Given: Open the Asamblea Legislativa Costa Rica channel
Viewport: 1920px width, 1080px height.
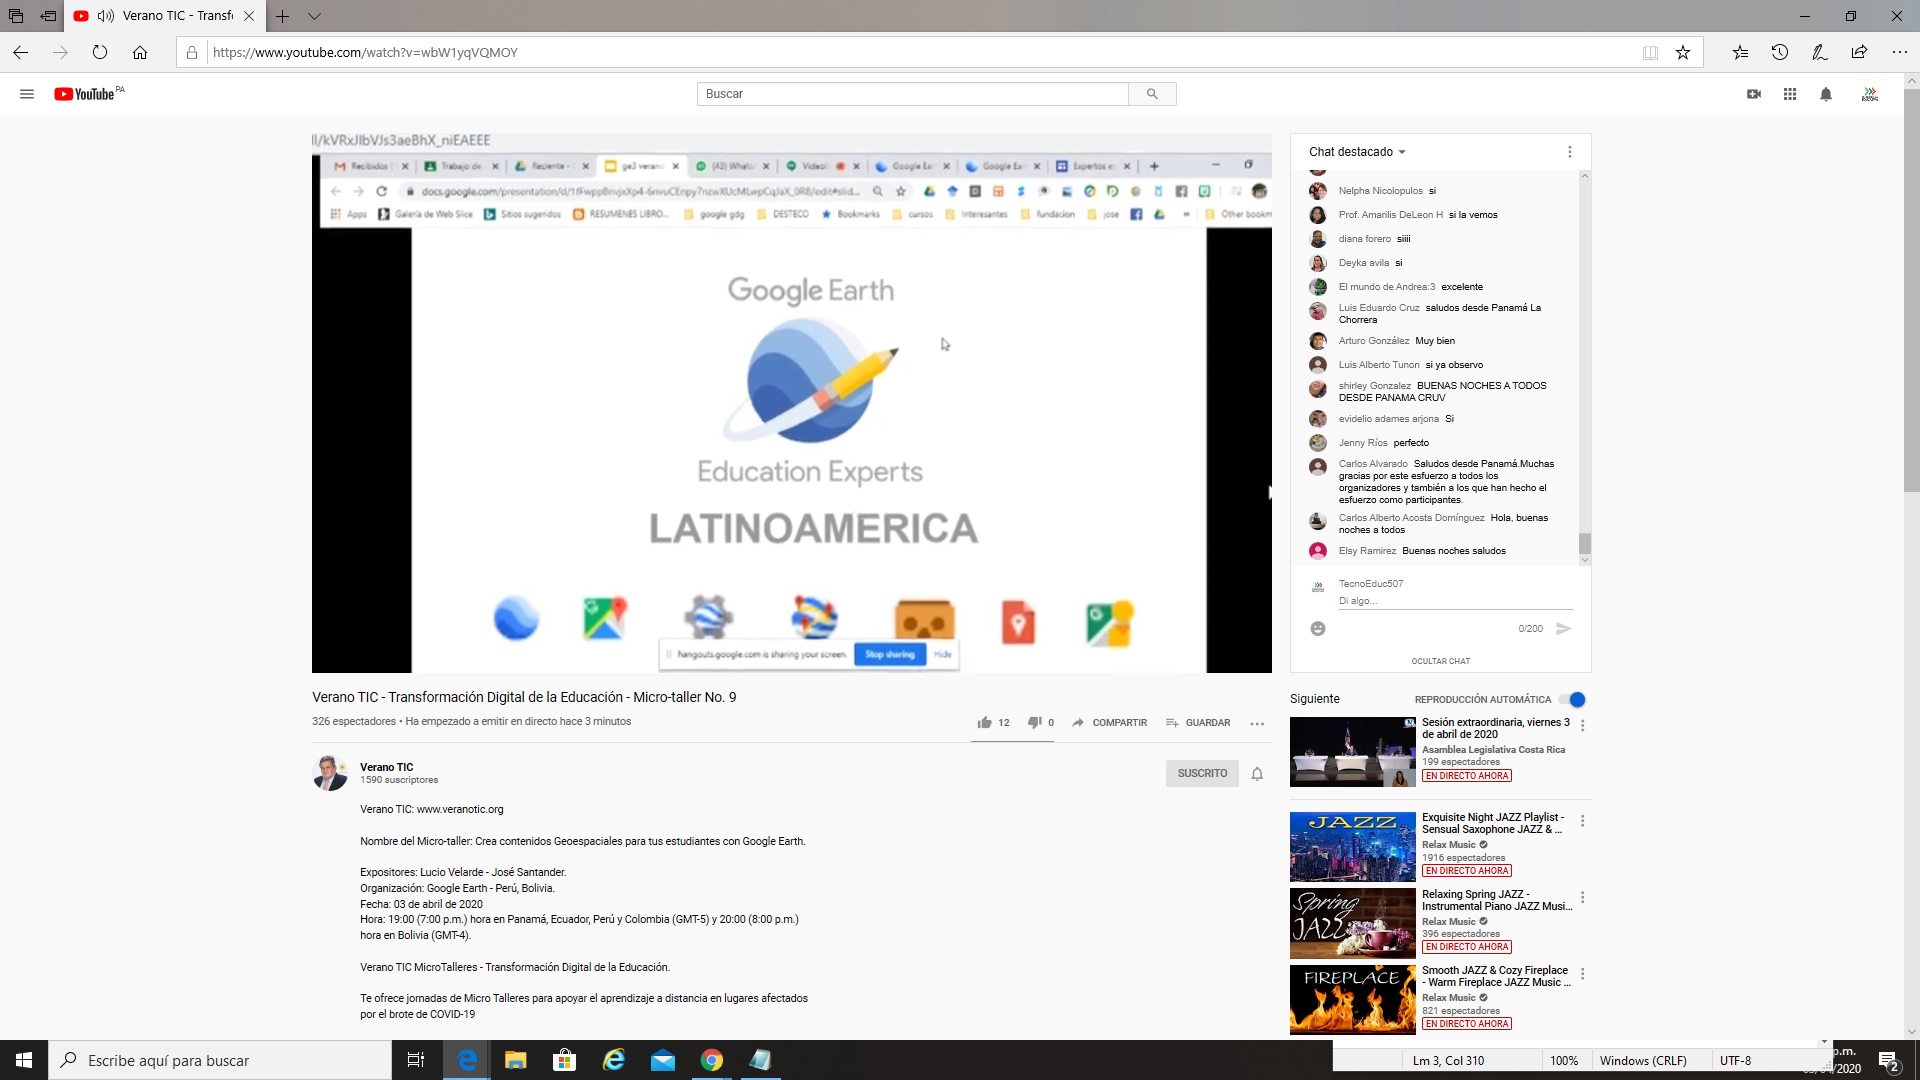Looking at the screenshot, I should 1493,749.
